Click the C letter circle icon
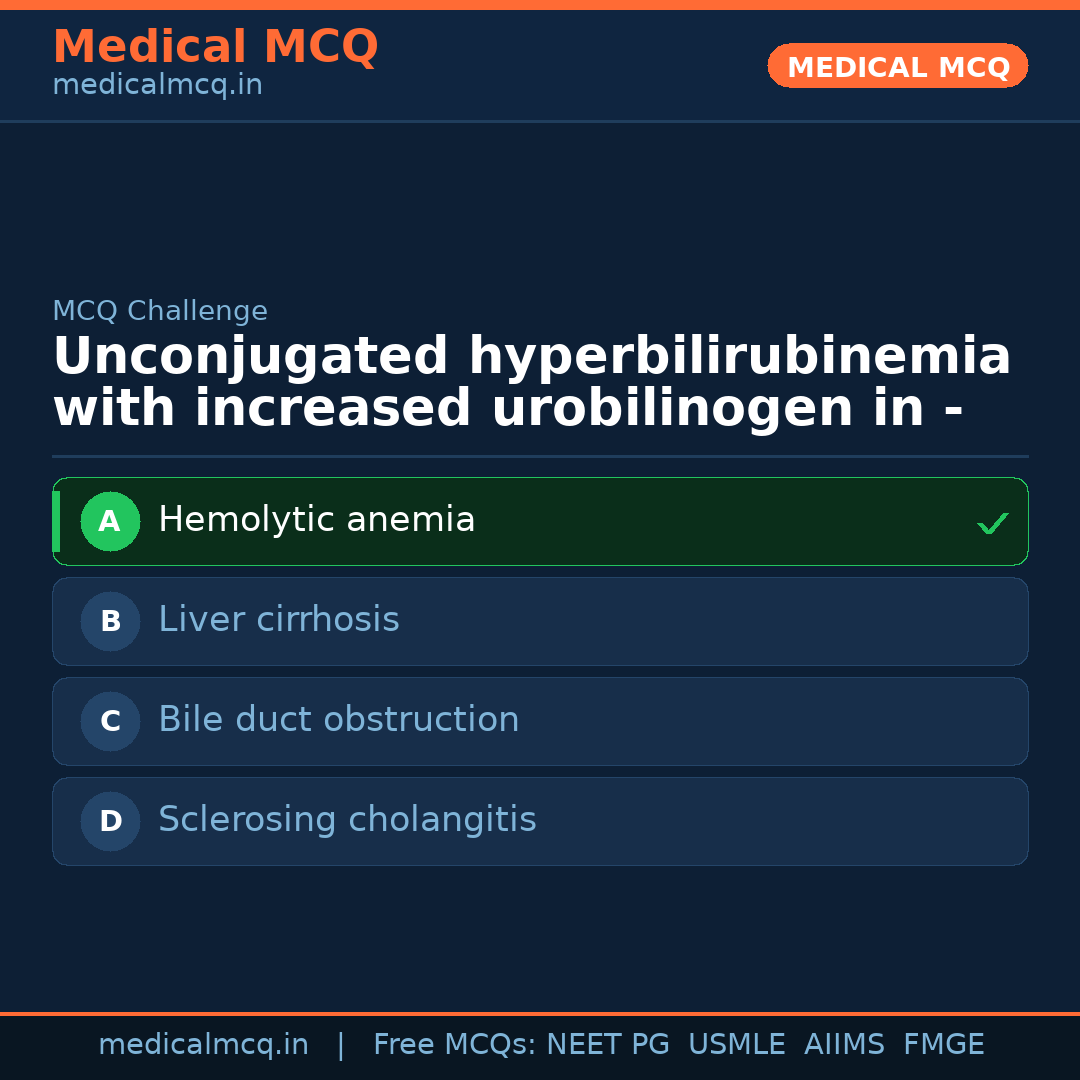 click(x=110, y=721)
